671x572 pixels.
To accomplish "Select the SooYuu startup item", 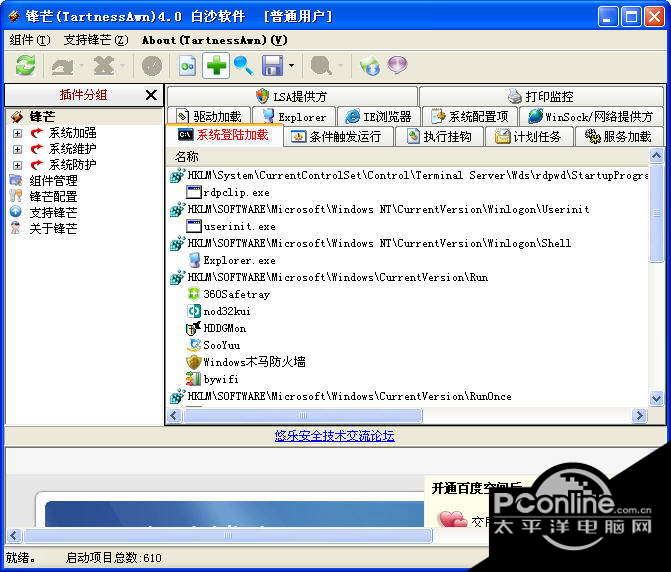I will (x=221, y=345).
